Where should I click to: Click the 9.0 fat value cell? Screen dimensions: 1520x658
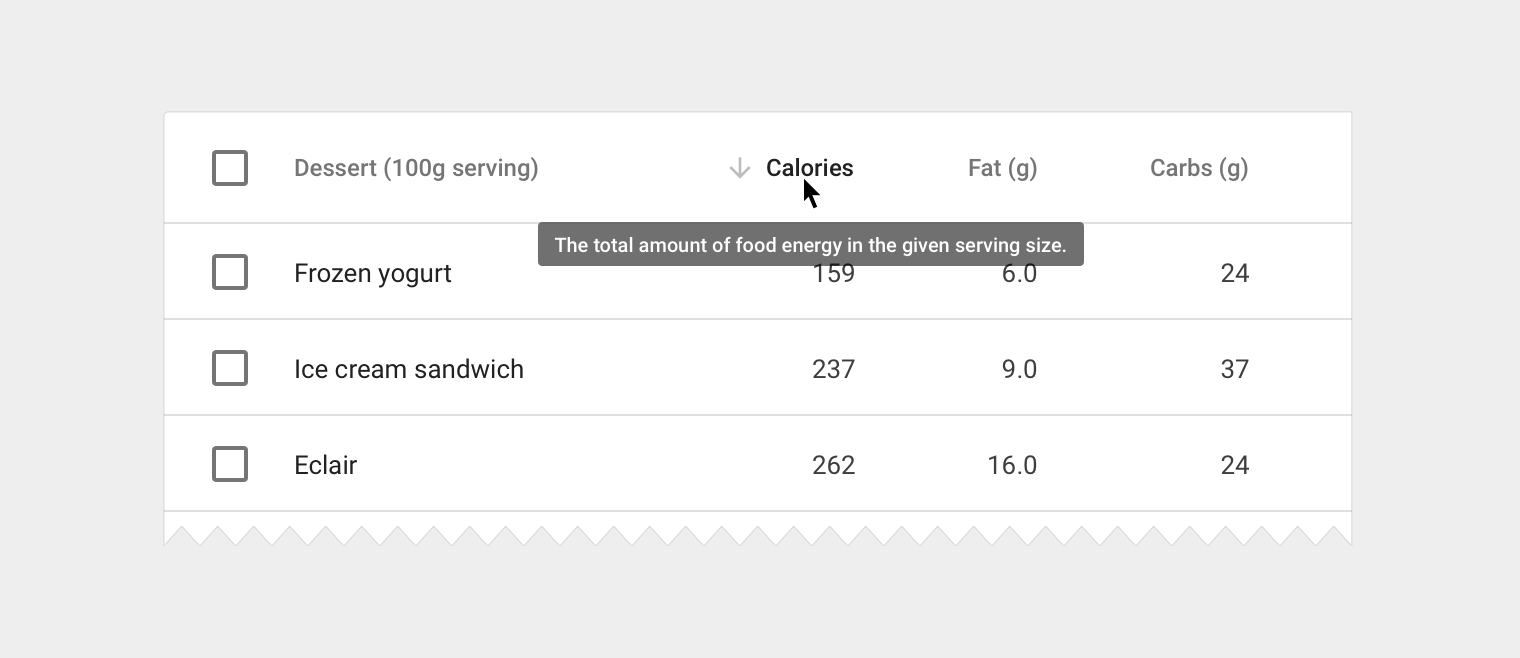coord(1019,369)
